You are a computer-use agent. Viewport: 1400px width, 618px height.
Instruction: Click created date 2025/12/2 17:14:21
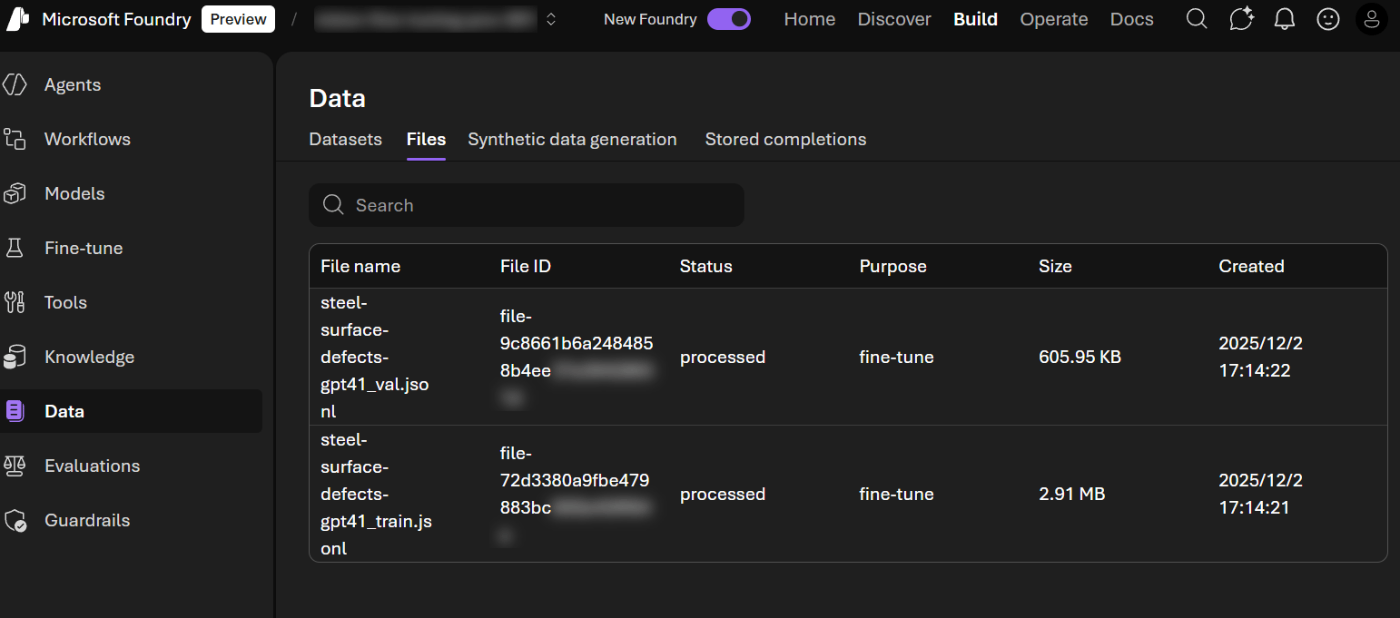1260,494
